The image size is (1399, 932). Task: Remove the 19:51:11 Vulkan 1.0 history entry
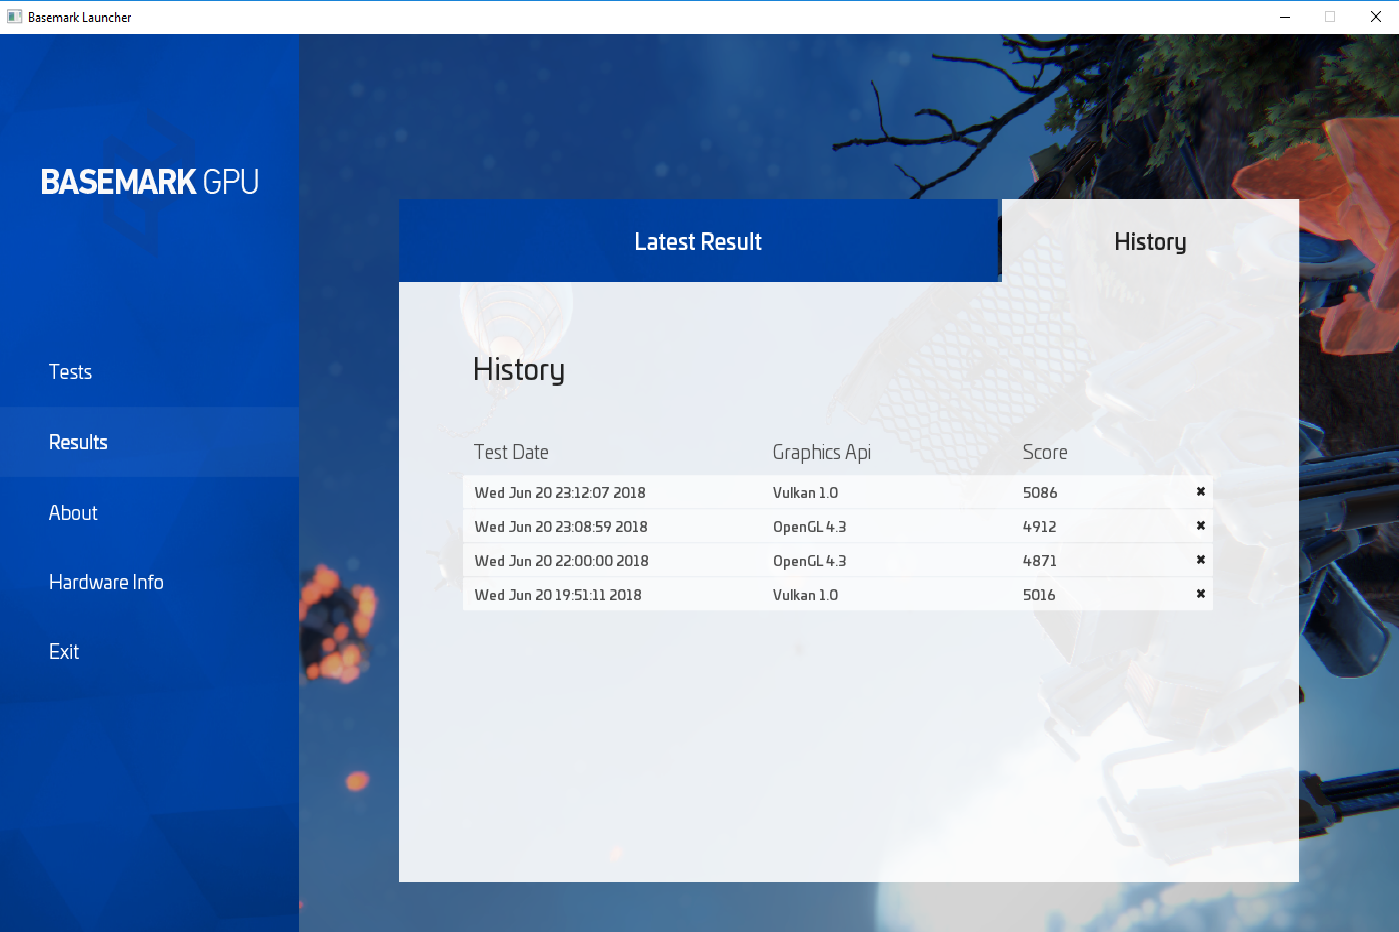[1201, 594]
